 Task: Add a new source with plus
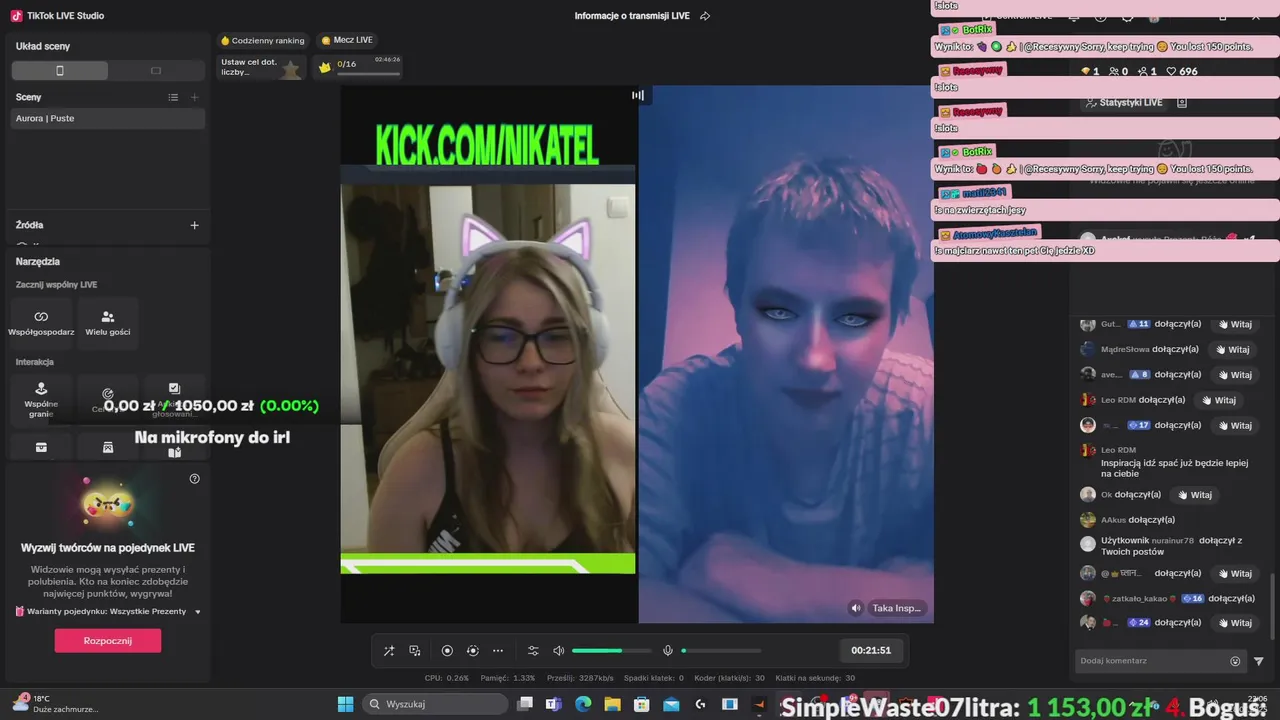tap(195, 225)
